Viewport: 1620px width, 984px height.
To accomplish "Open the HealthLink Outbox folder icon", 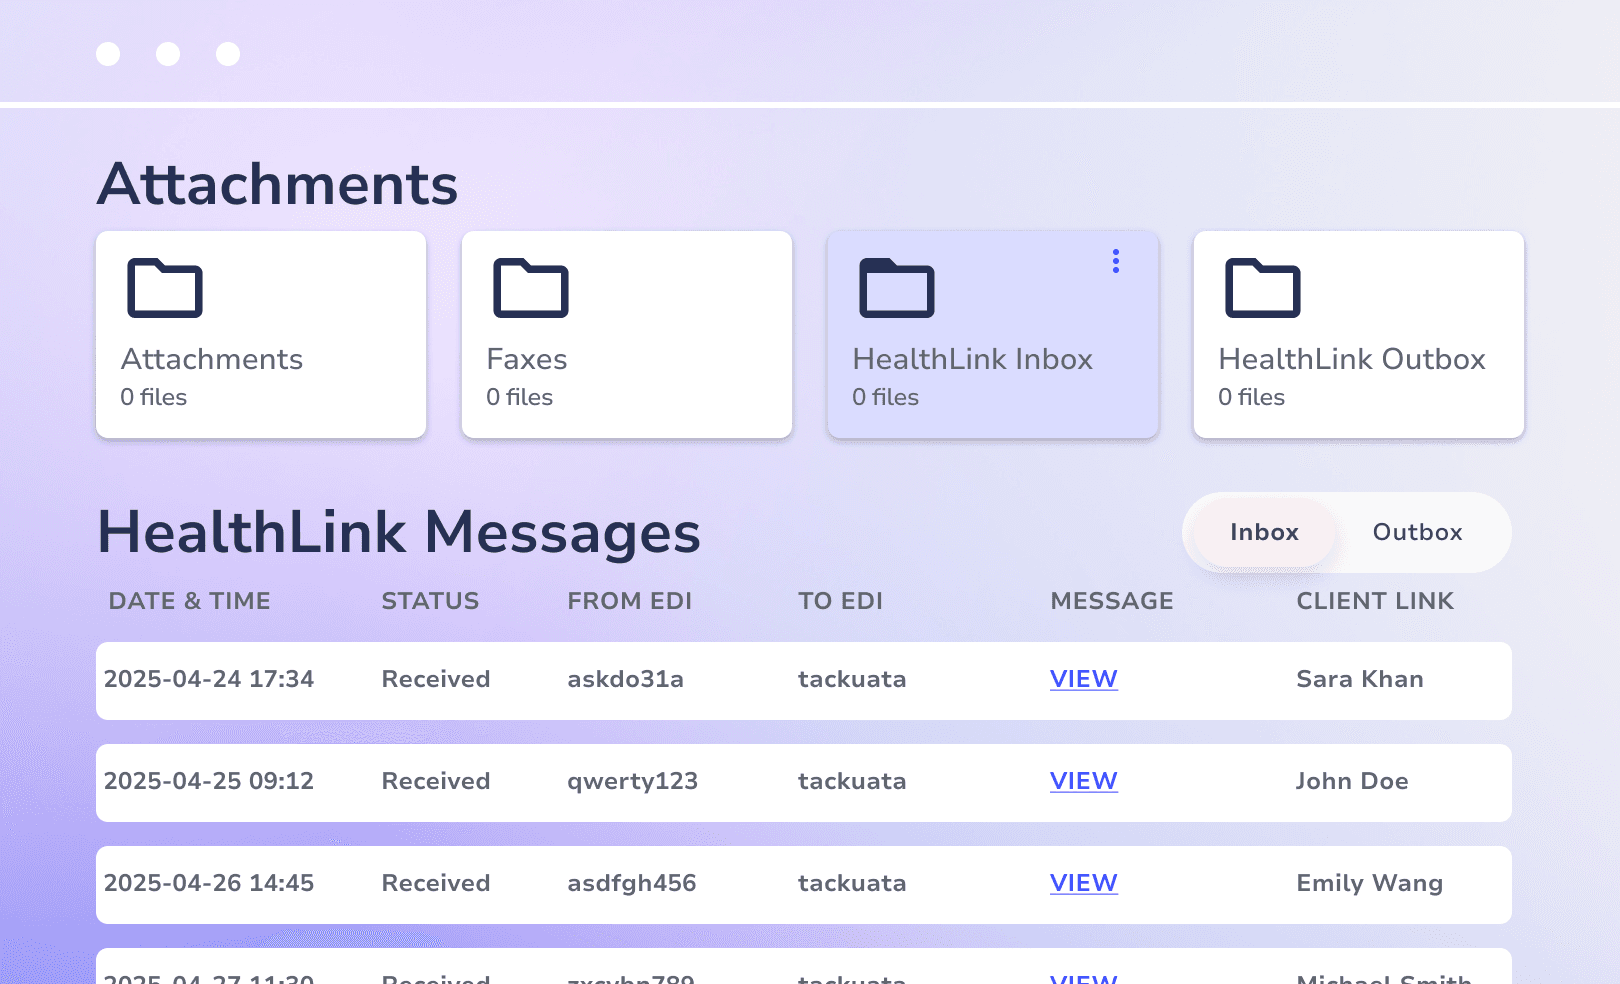I will (1263, 288).
